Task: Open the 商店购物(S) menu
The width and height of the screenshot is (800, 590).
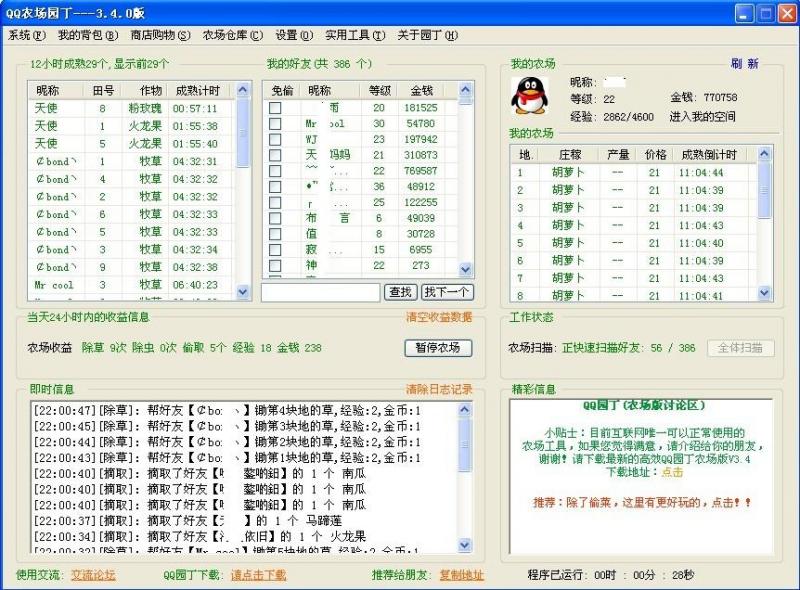Action: pyautogui.click(x=160, y=35)
